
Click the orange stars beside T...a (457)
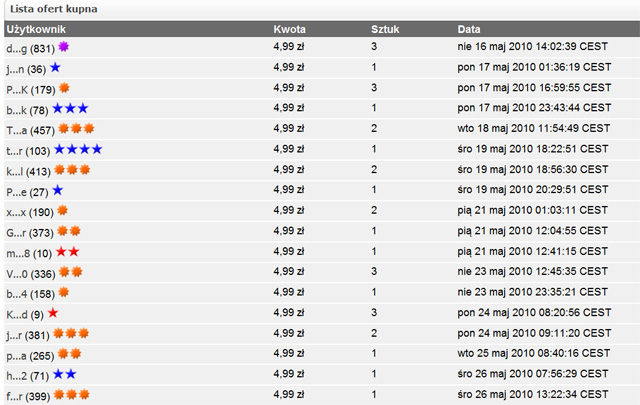76,129
